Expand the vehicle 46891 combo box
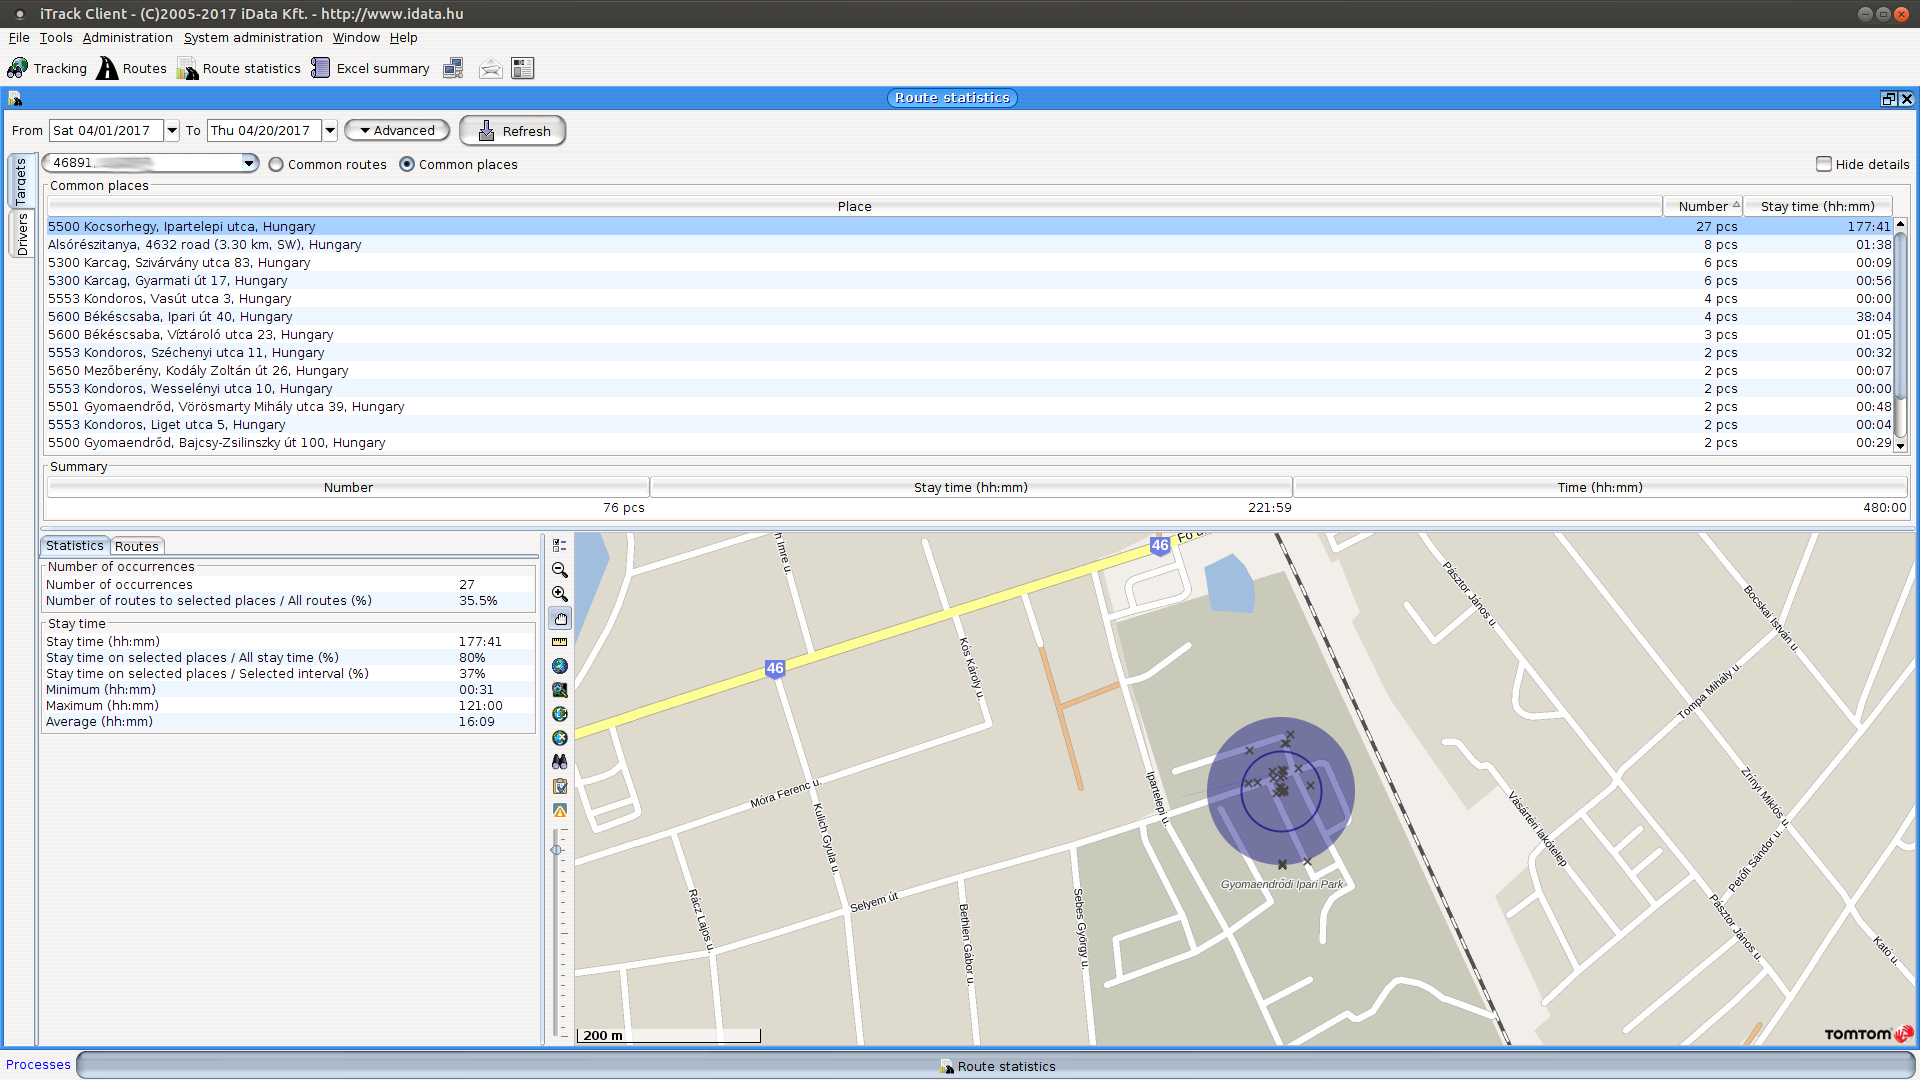Screen dimensions: 1920x1080 [249, 163]
